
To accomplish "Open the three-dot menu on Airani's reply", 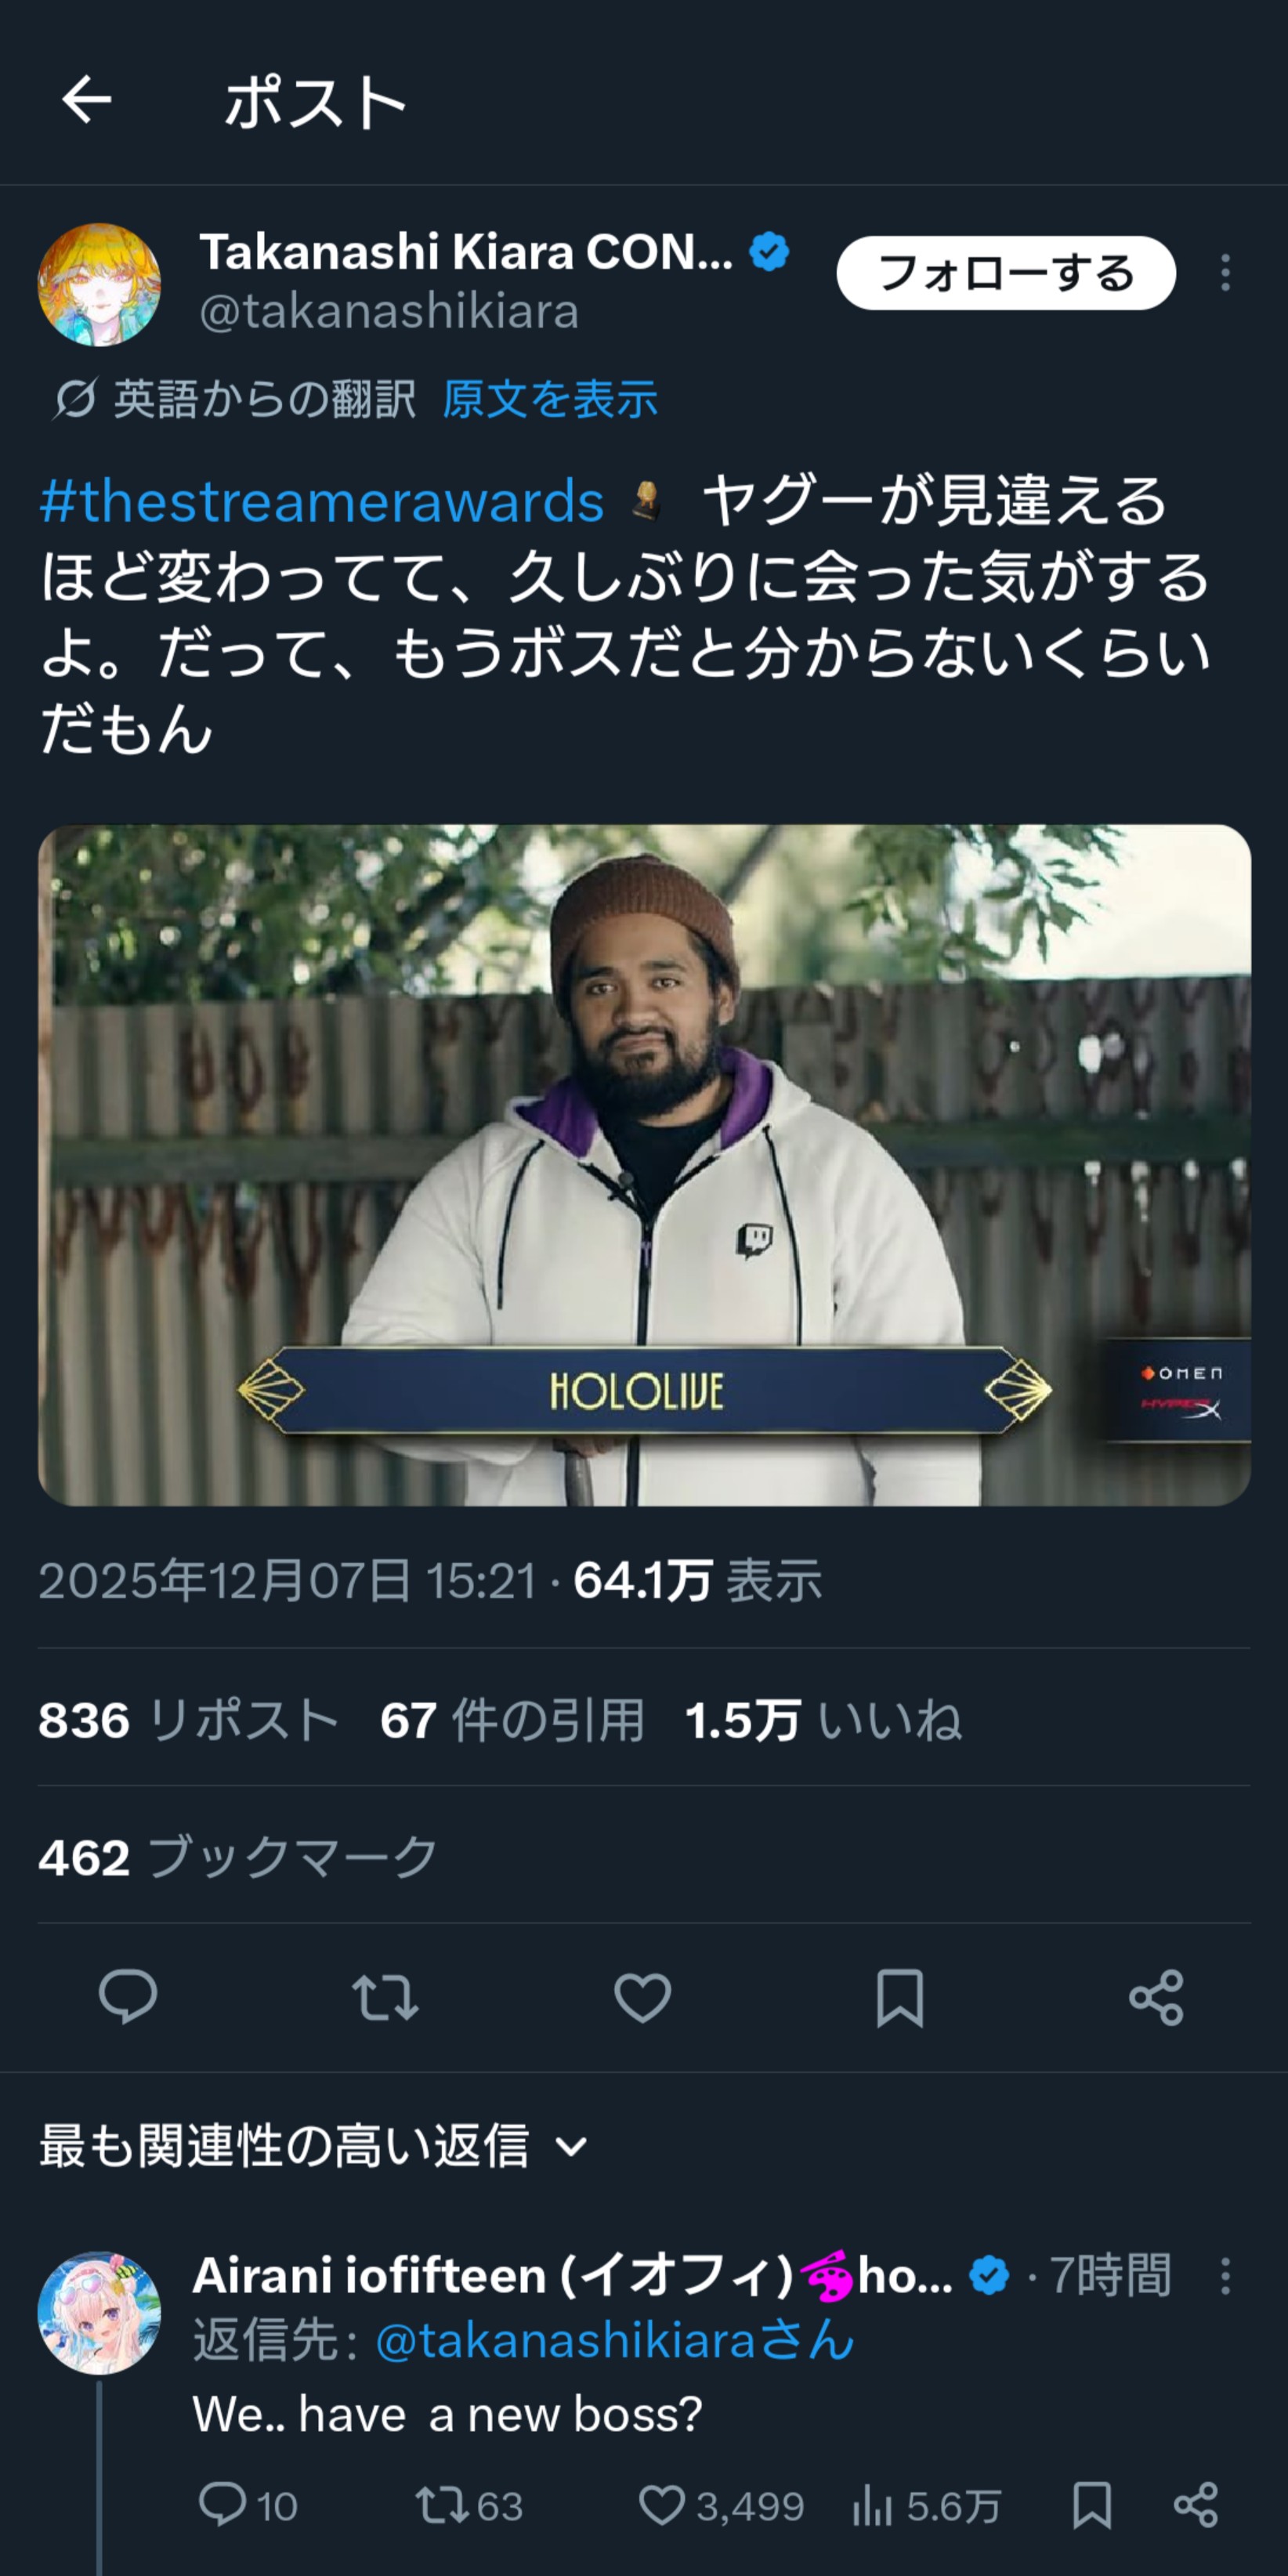I will click(x=1225, y=2276).
